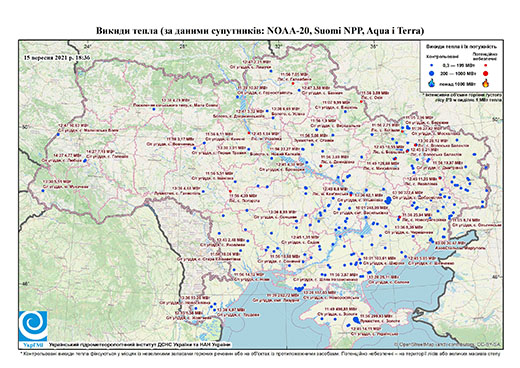Open the OpenStreetMap contributors attribution

click(x=448, y=344)
